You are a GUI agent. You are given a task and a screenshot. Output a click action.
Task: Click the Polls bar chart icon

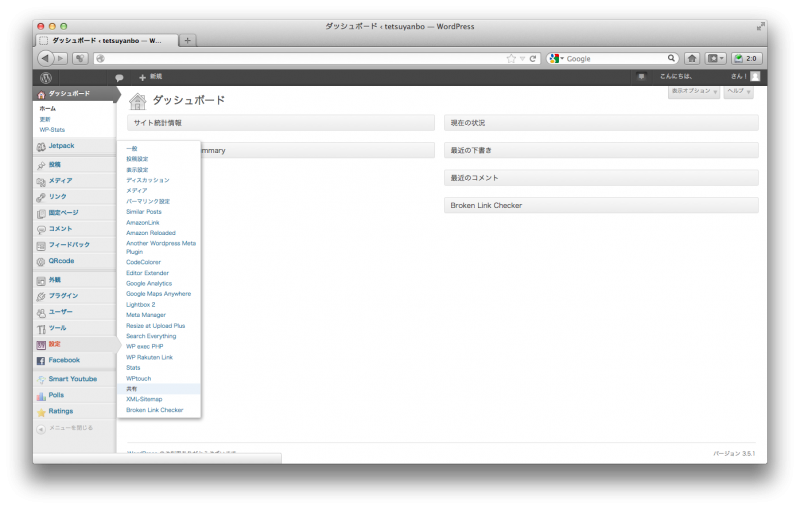click(41, 396)
